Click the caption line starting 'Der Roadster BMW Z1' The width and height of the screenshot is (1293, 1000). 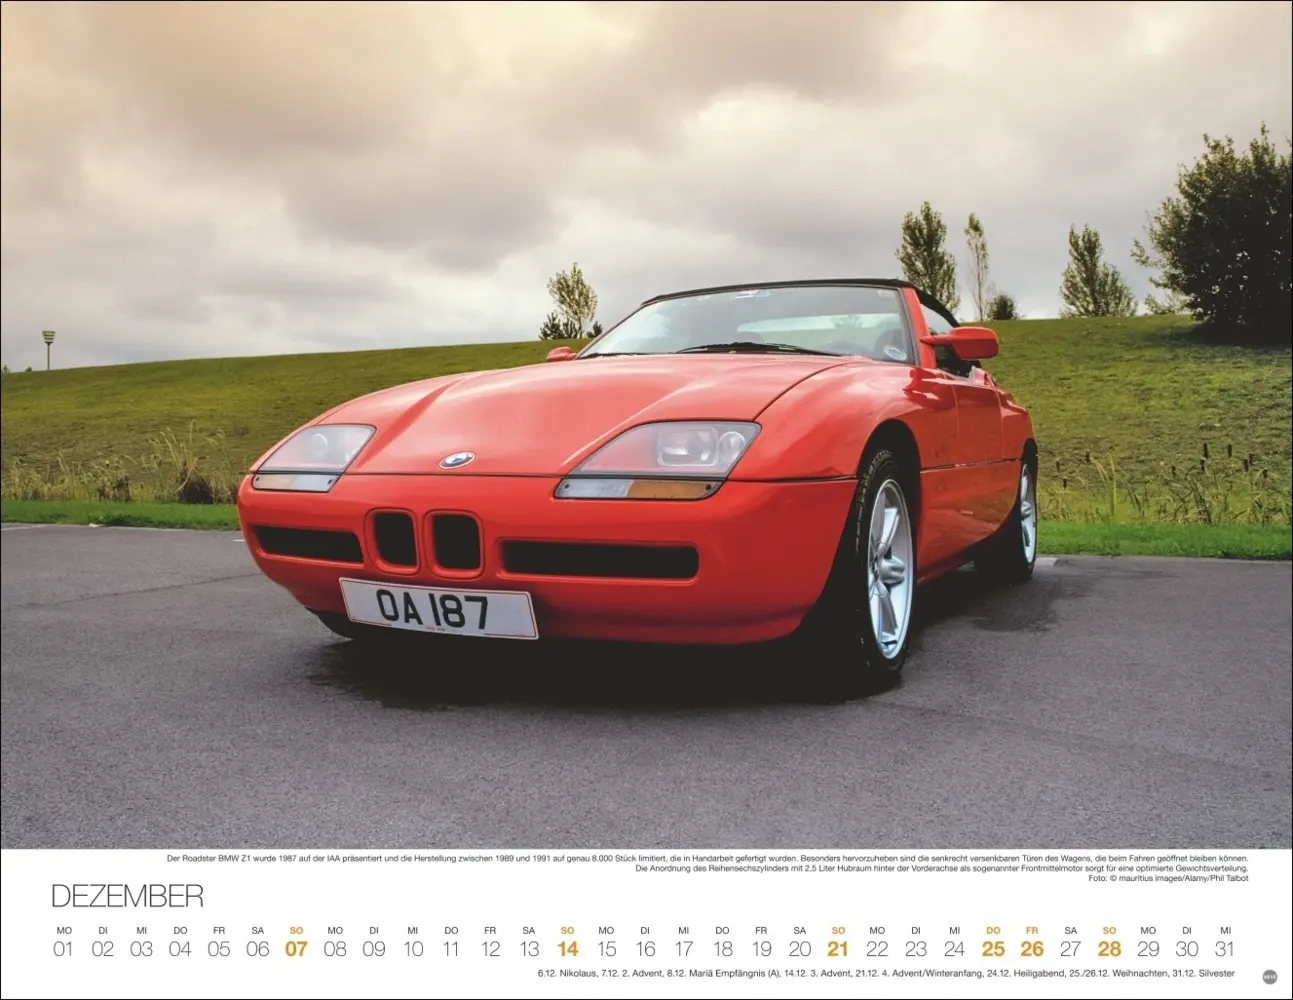[x=708, y=858]
